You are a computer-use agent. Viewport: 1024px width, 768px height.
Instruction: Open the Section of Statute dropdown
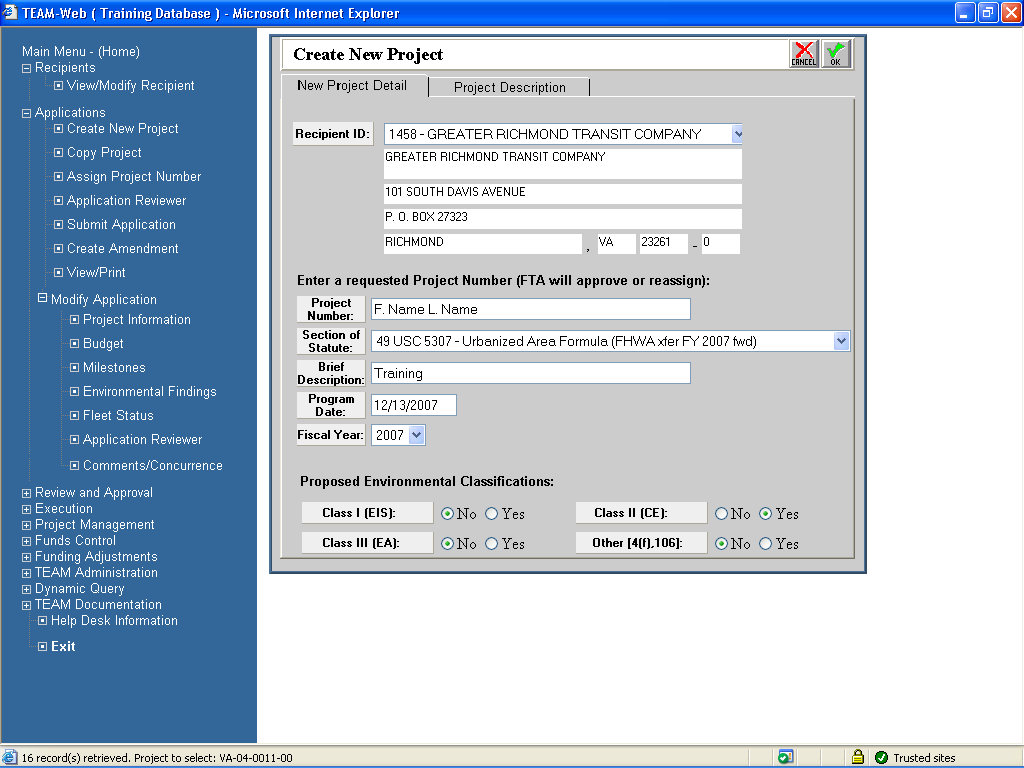(840, 341)
